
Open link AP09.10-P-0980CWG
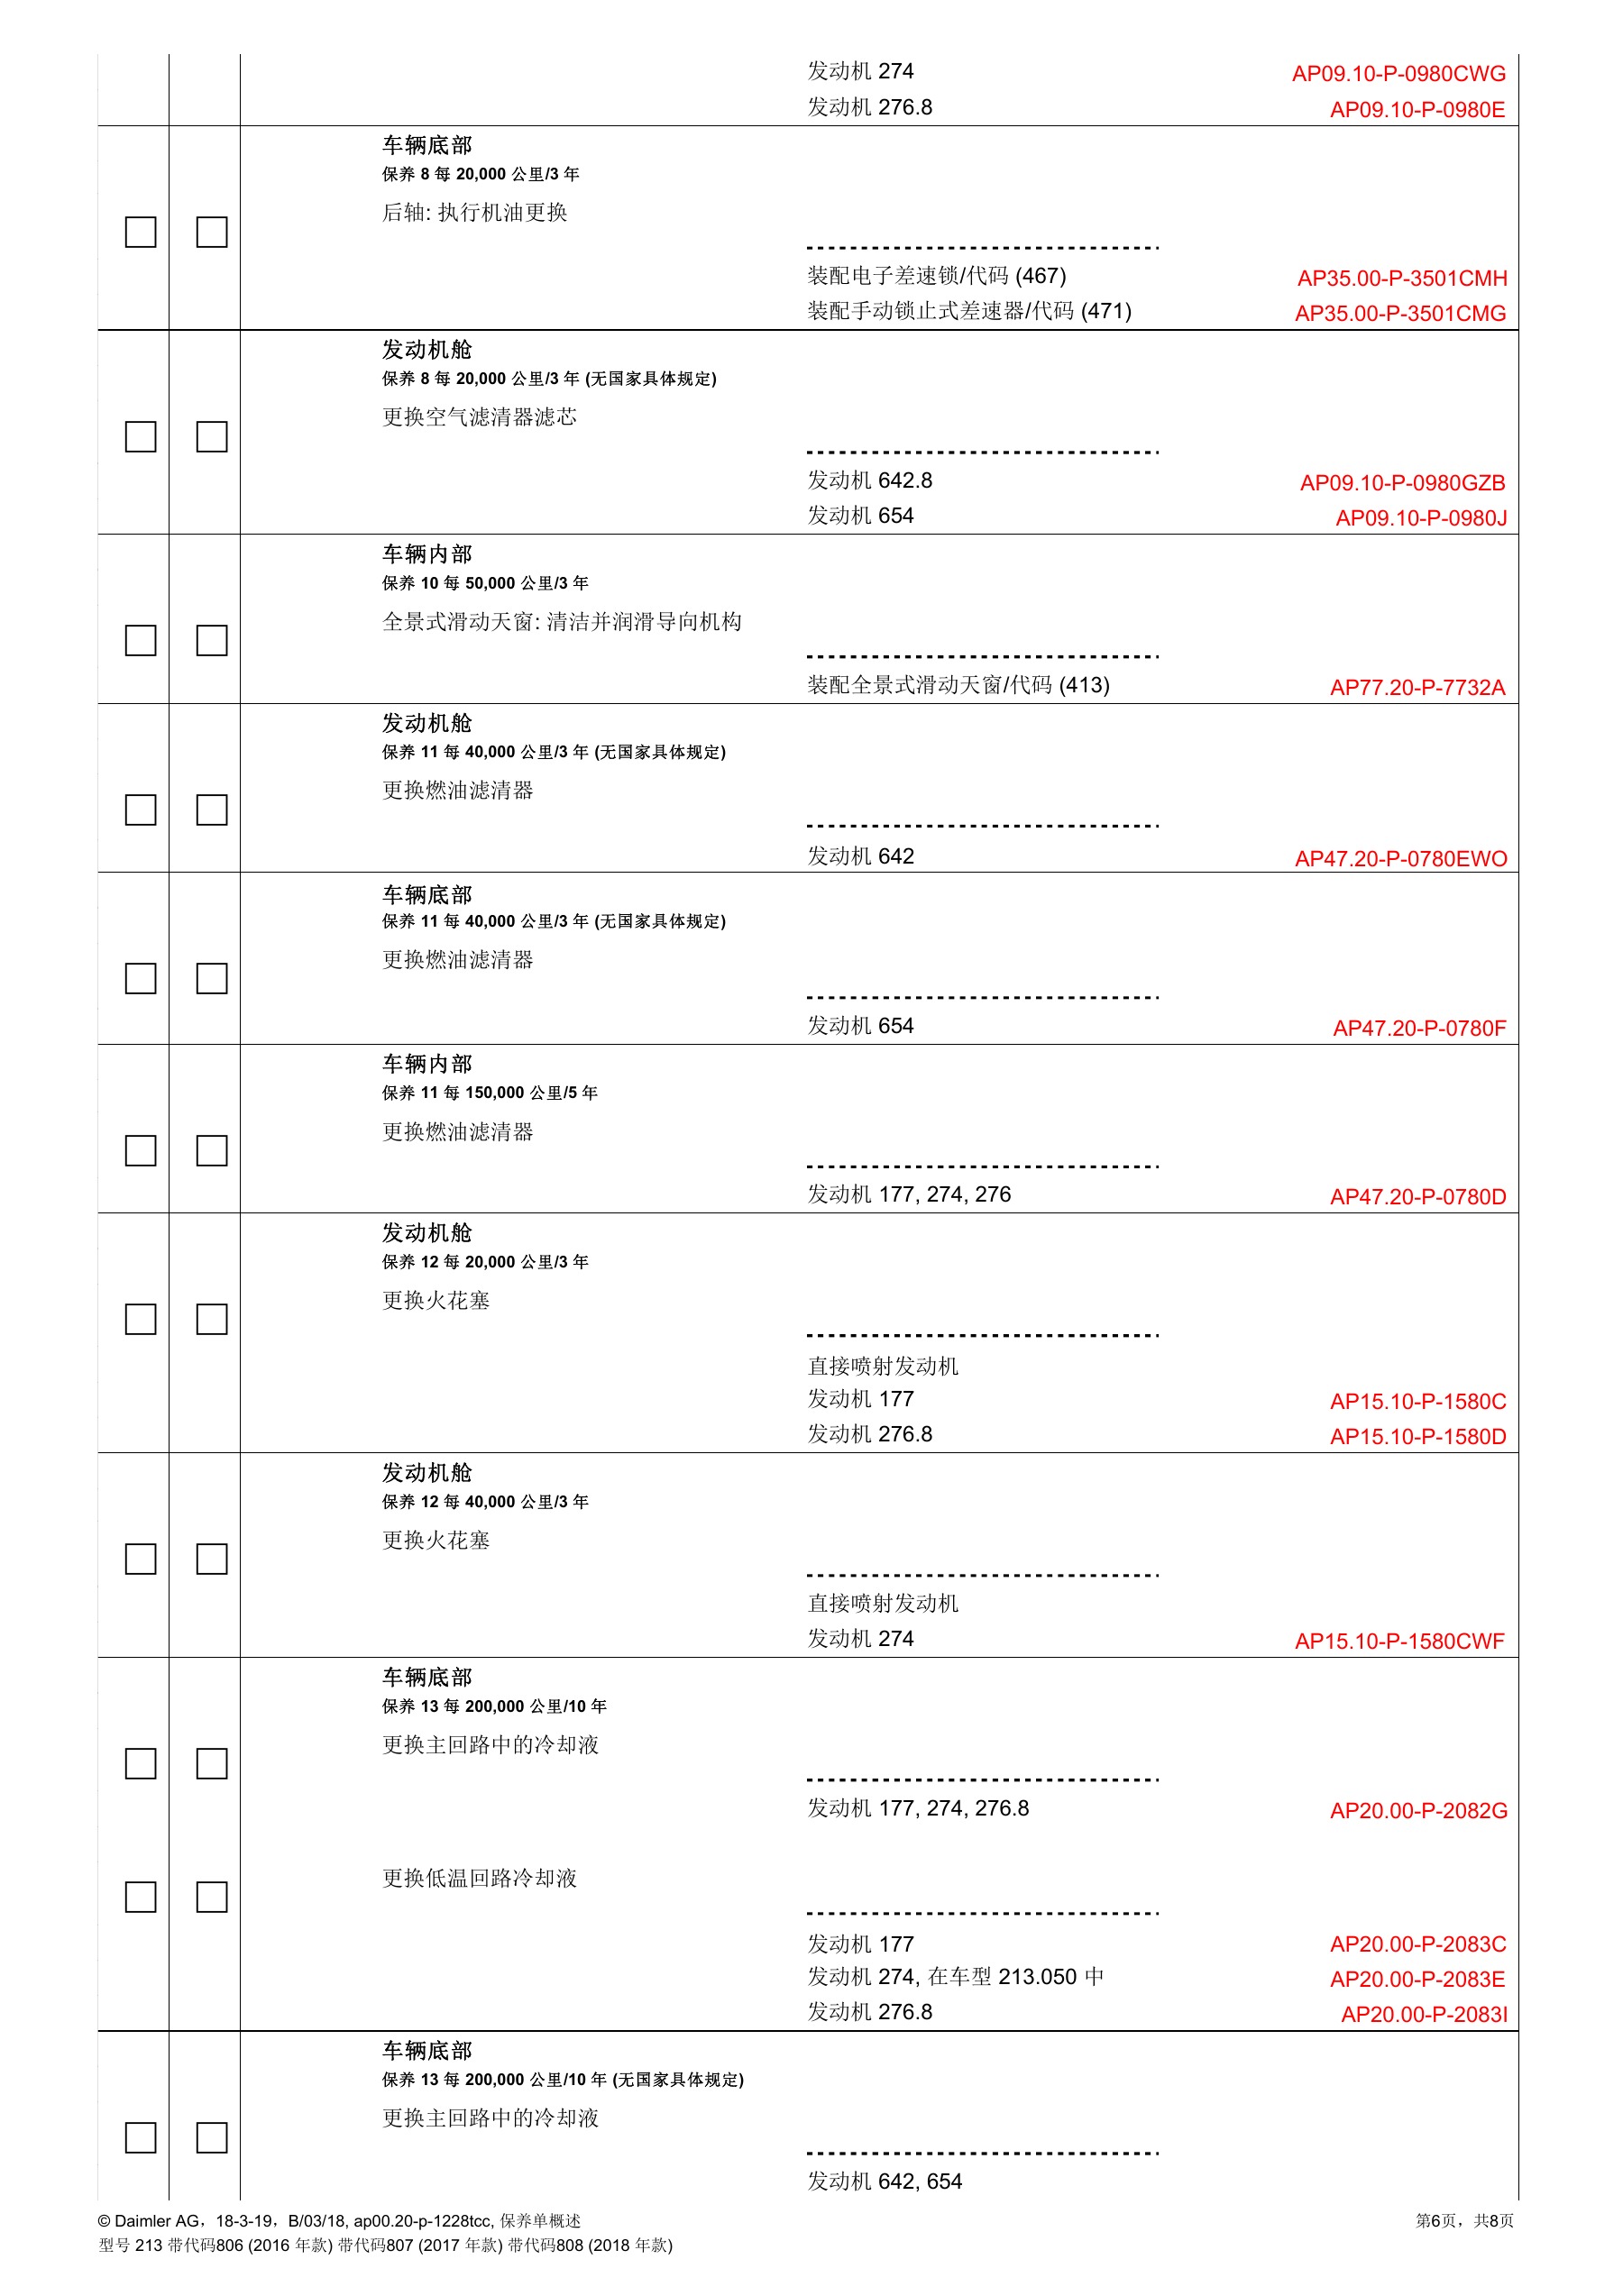pos(1398,74)
